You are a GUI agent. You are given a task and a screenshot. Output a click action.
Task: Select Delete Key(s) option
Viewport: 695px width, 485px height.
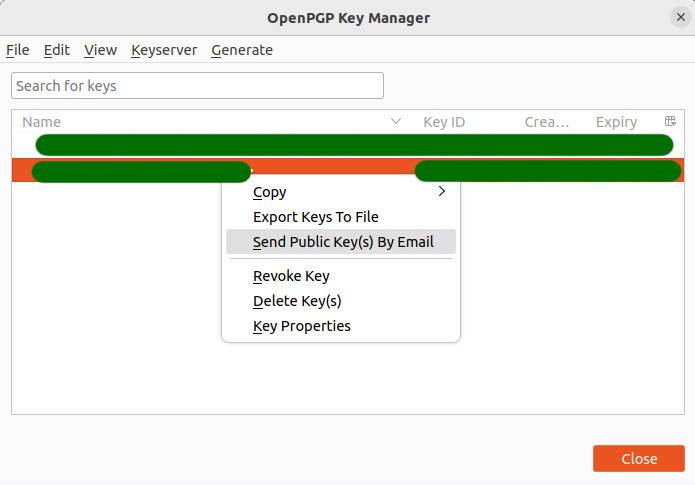coord(297,301)
